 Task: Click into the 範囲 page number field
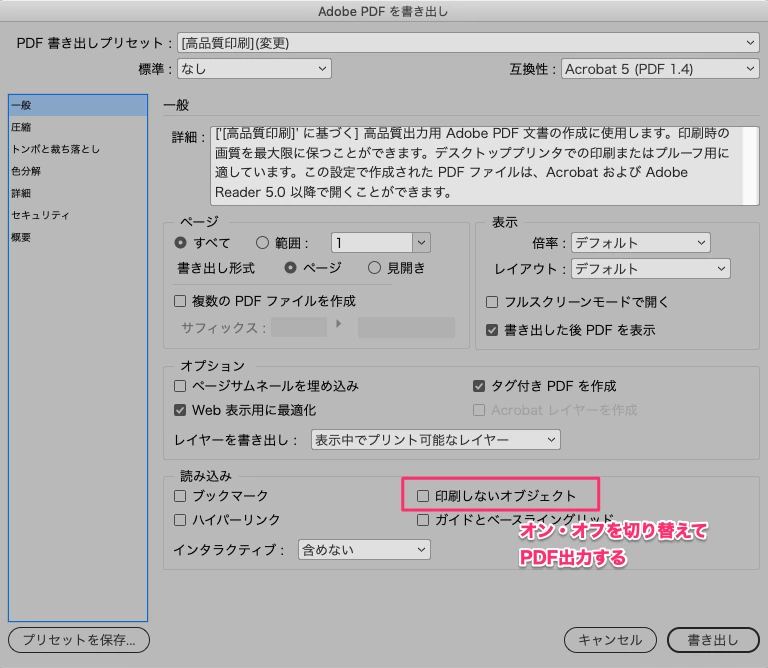(372, 242)
